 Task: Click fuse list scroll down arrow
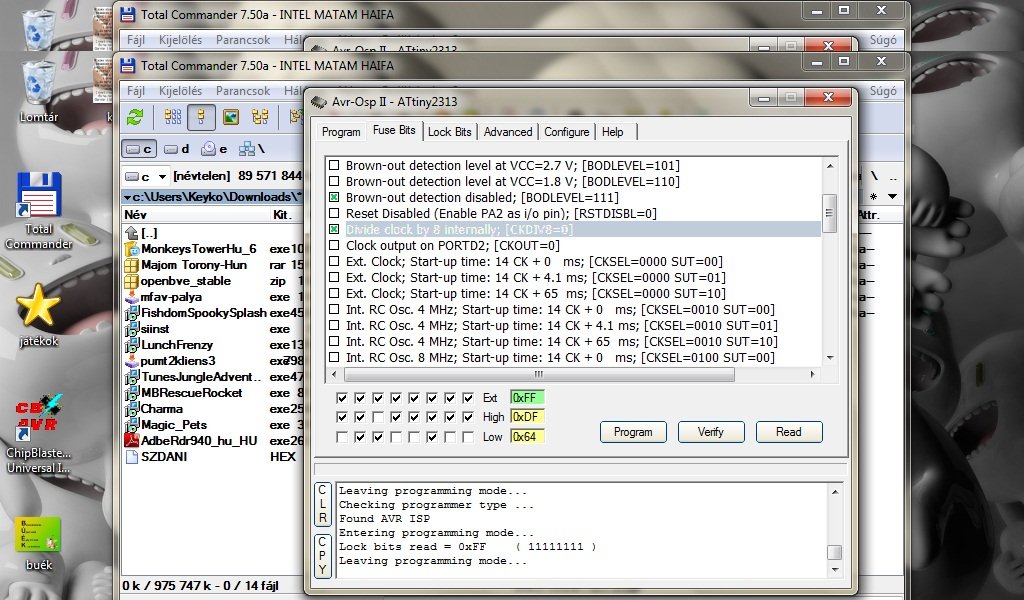point(830,358)
